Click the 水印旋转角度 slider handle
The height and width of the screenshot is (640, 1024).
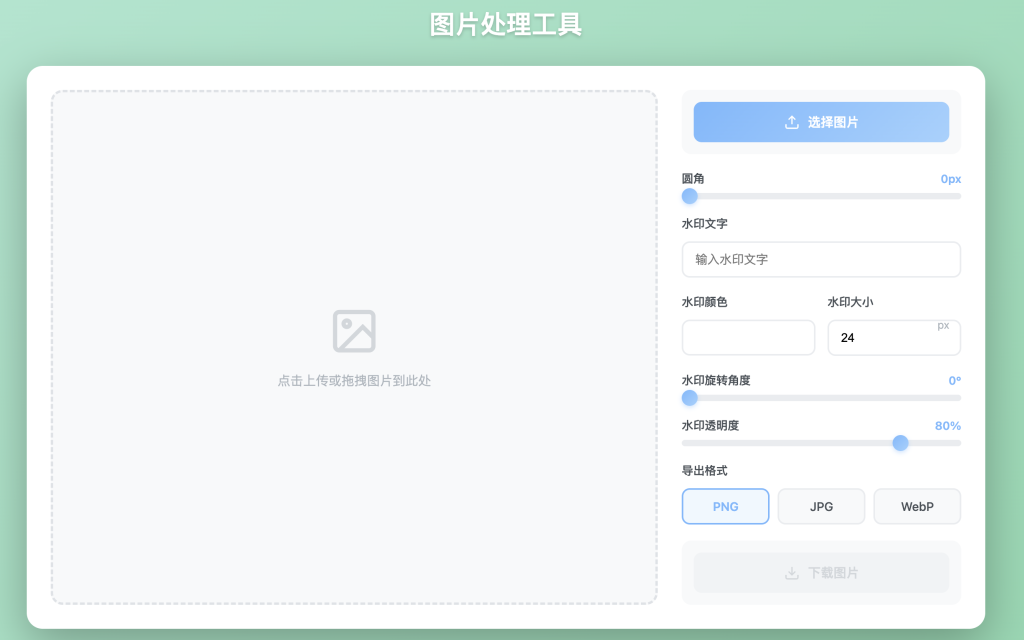point(690,398)
